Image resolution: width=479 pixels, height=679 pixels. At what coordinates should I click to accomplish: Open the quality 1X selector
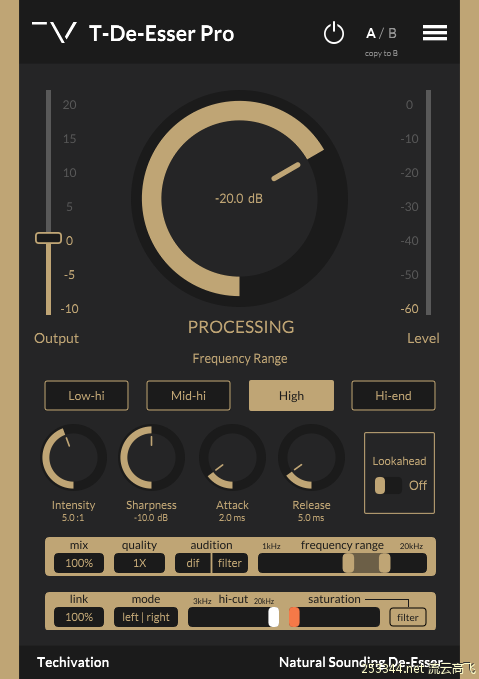point(139,563)
